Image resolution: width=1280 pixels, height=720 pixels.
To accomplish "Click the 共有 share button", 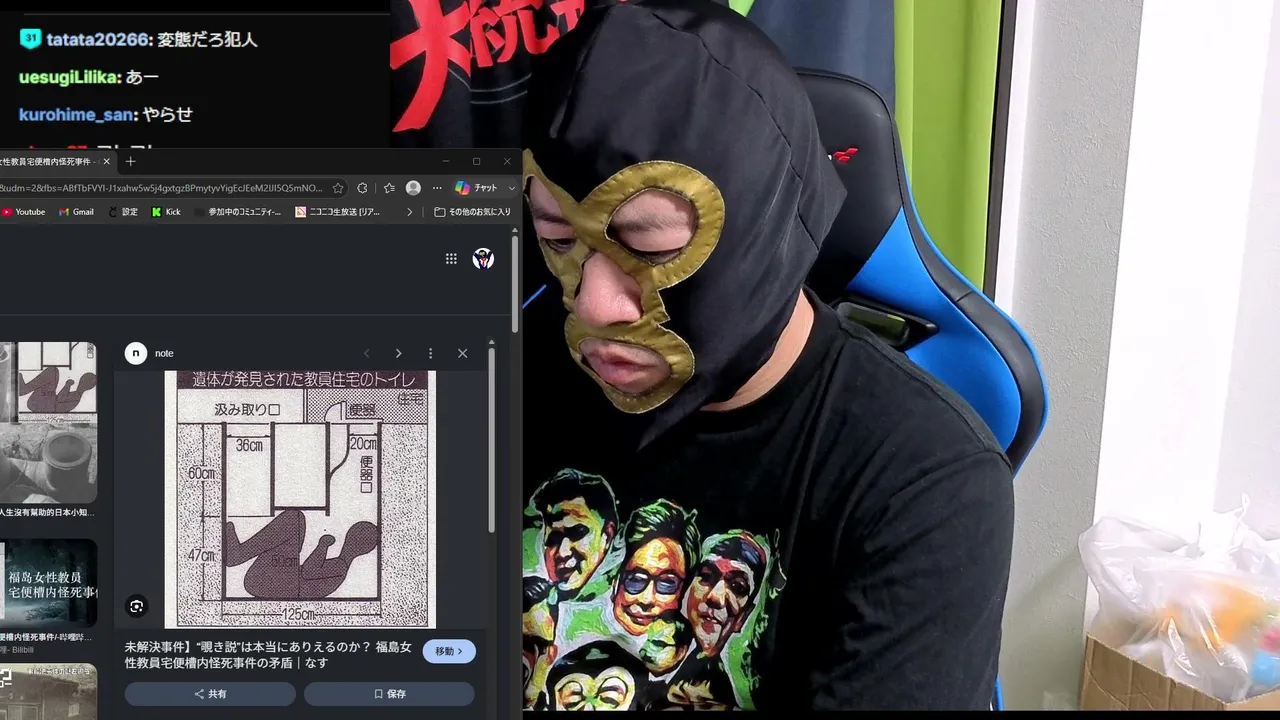I will 210,694.
